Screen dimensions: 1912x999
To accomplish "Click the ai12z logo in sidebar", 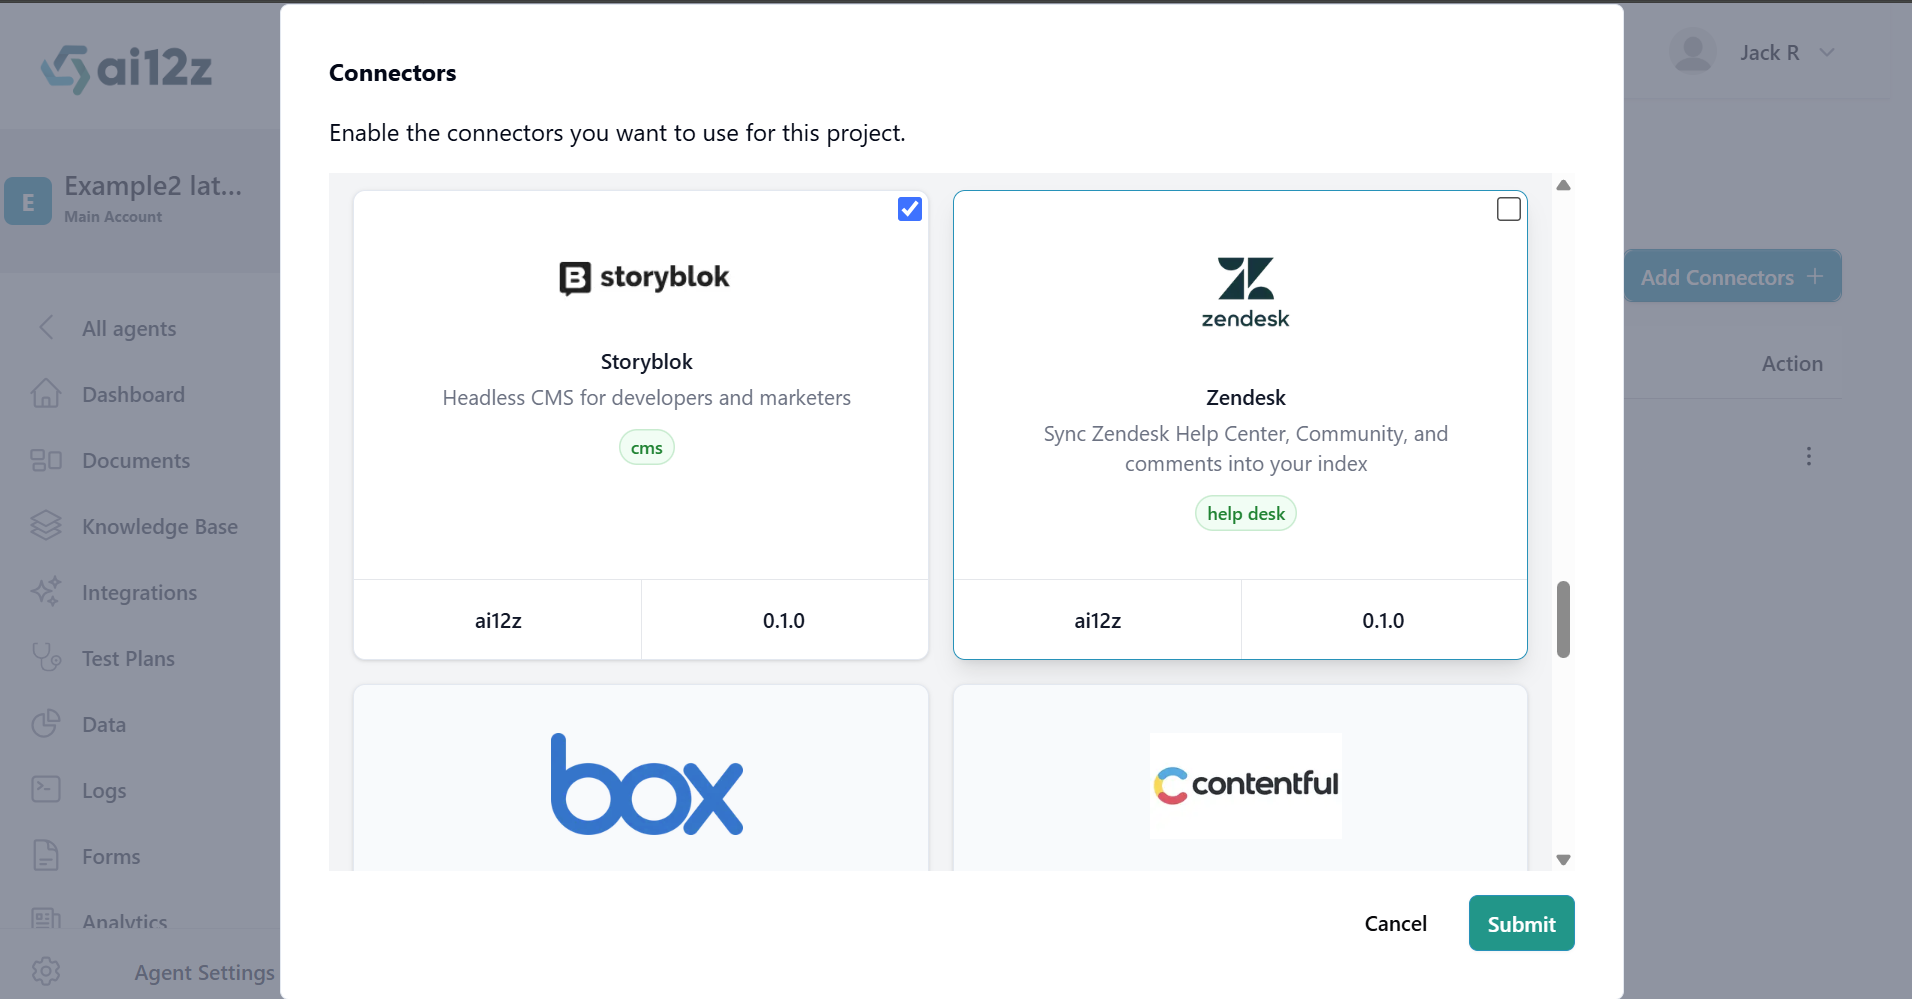I will point(126,68).
